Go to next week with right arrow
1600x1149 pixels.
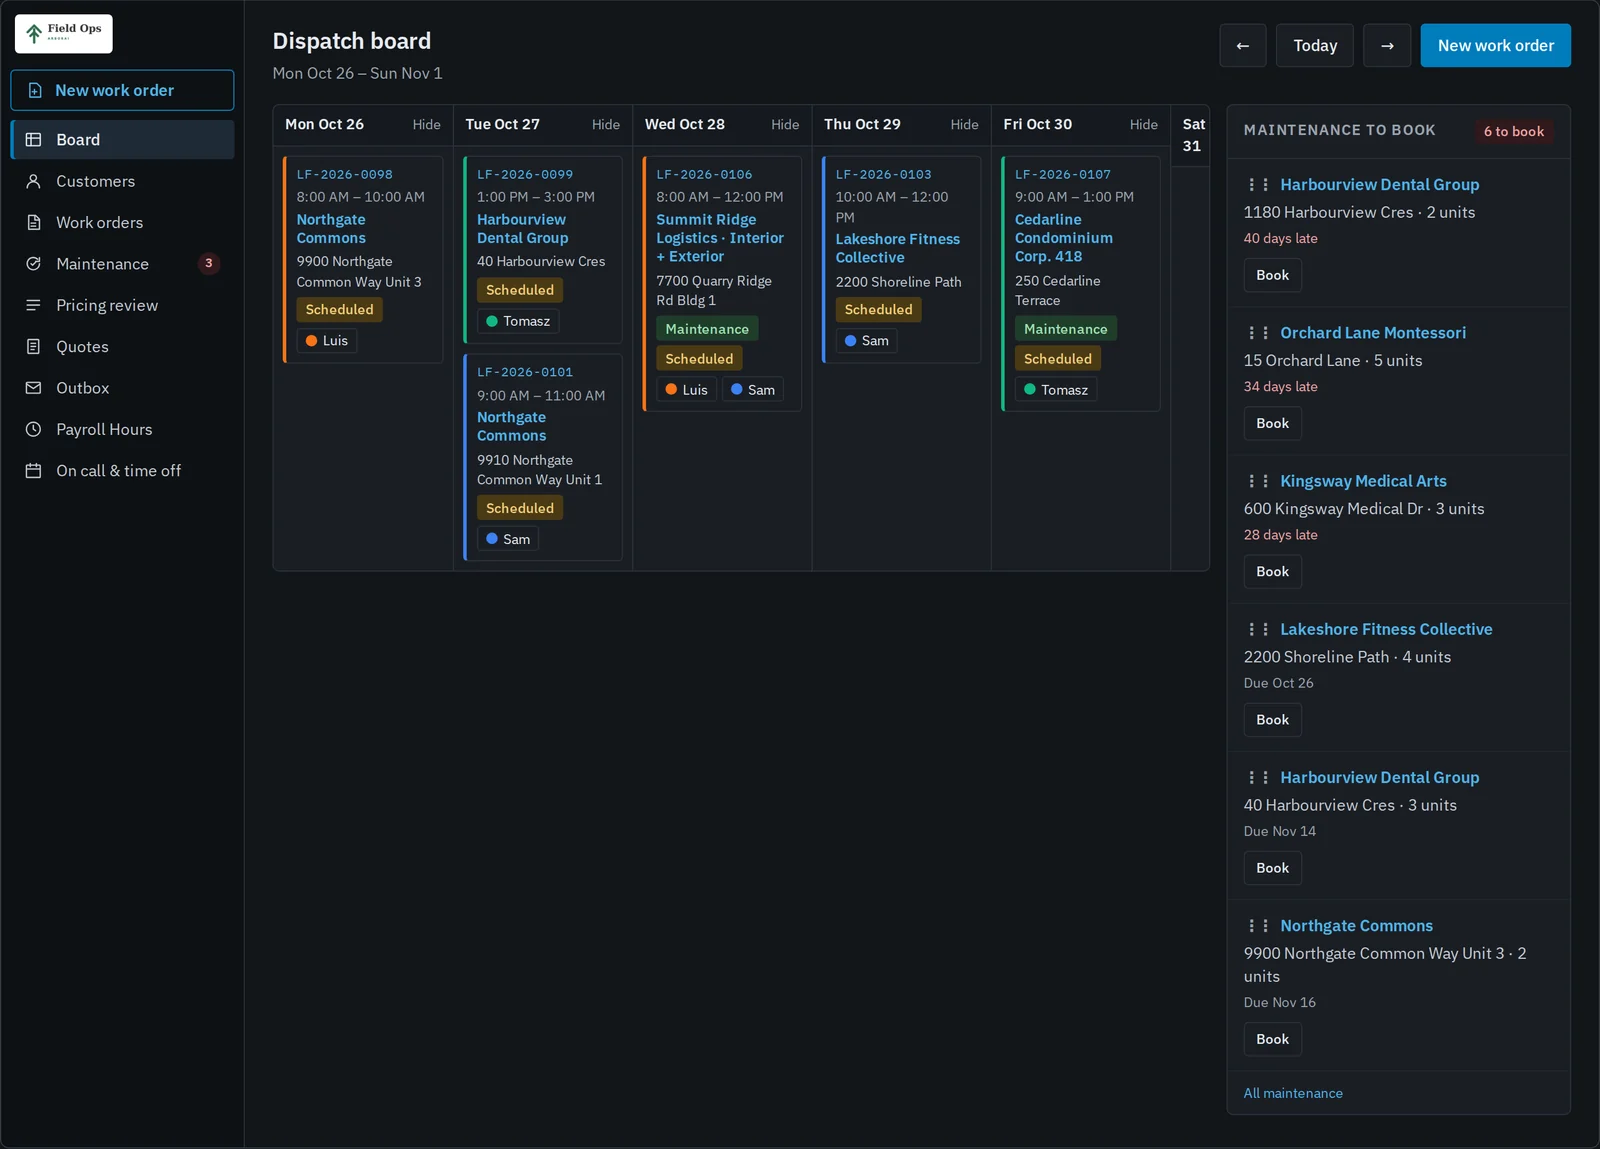pyautogui.click(x=1387, y=46)
